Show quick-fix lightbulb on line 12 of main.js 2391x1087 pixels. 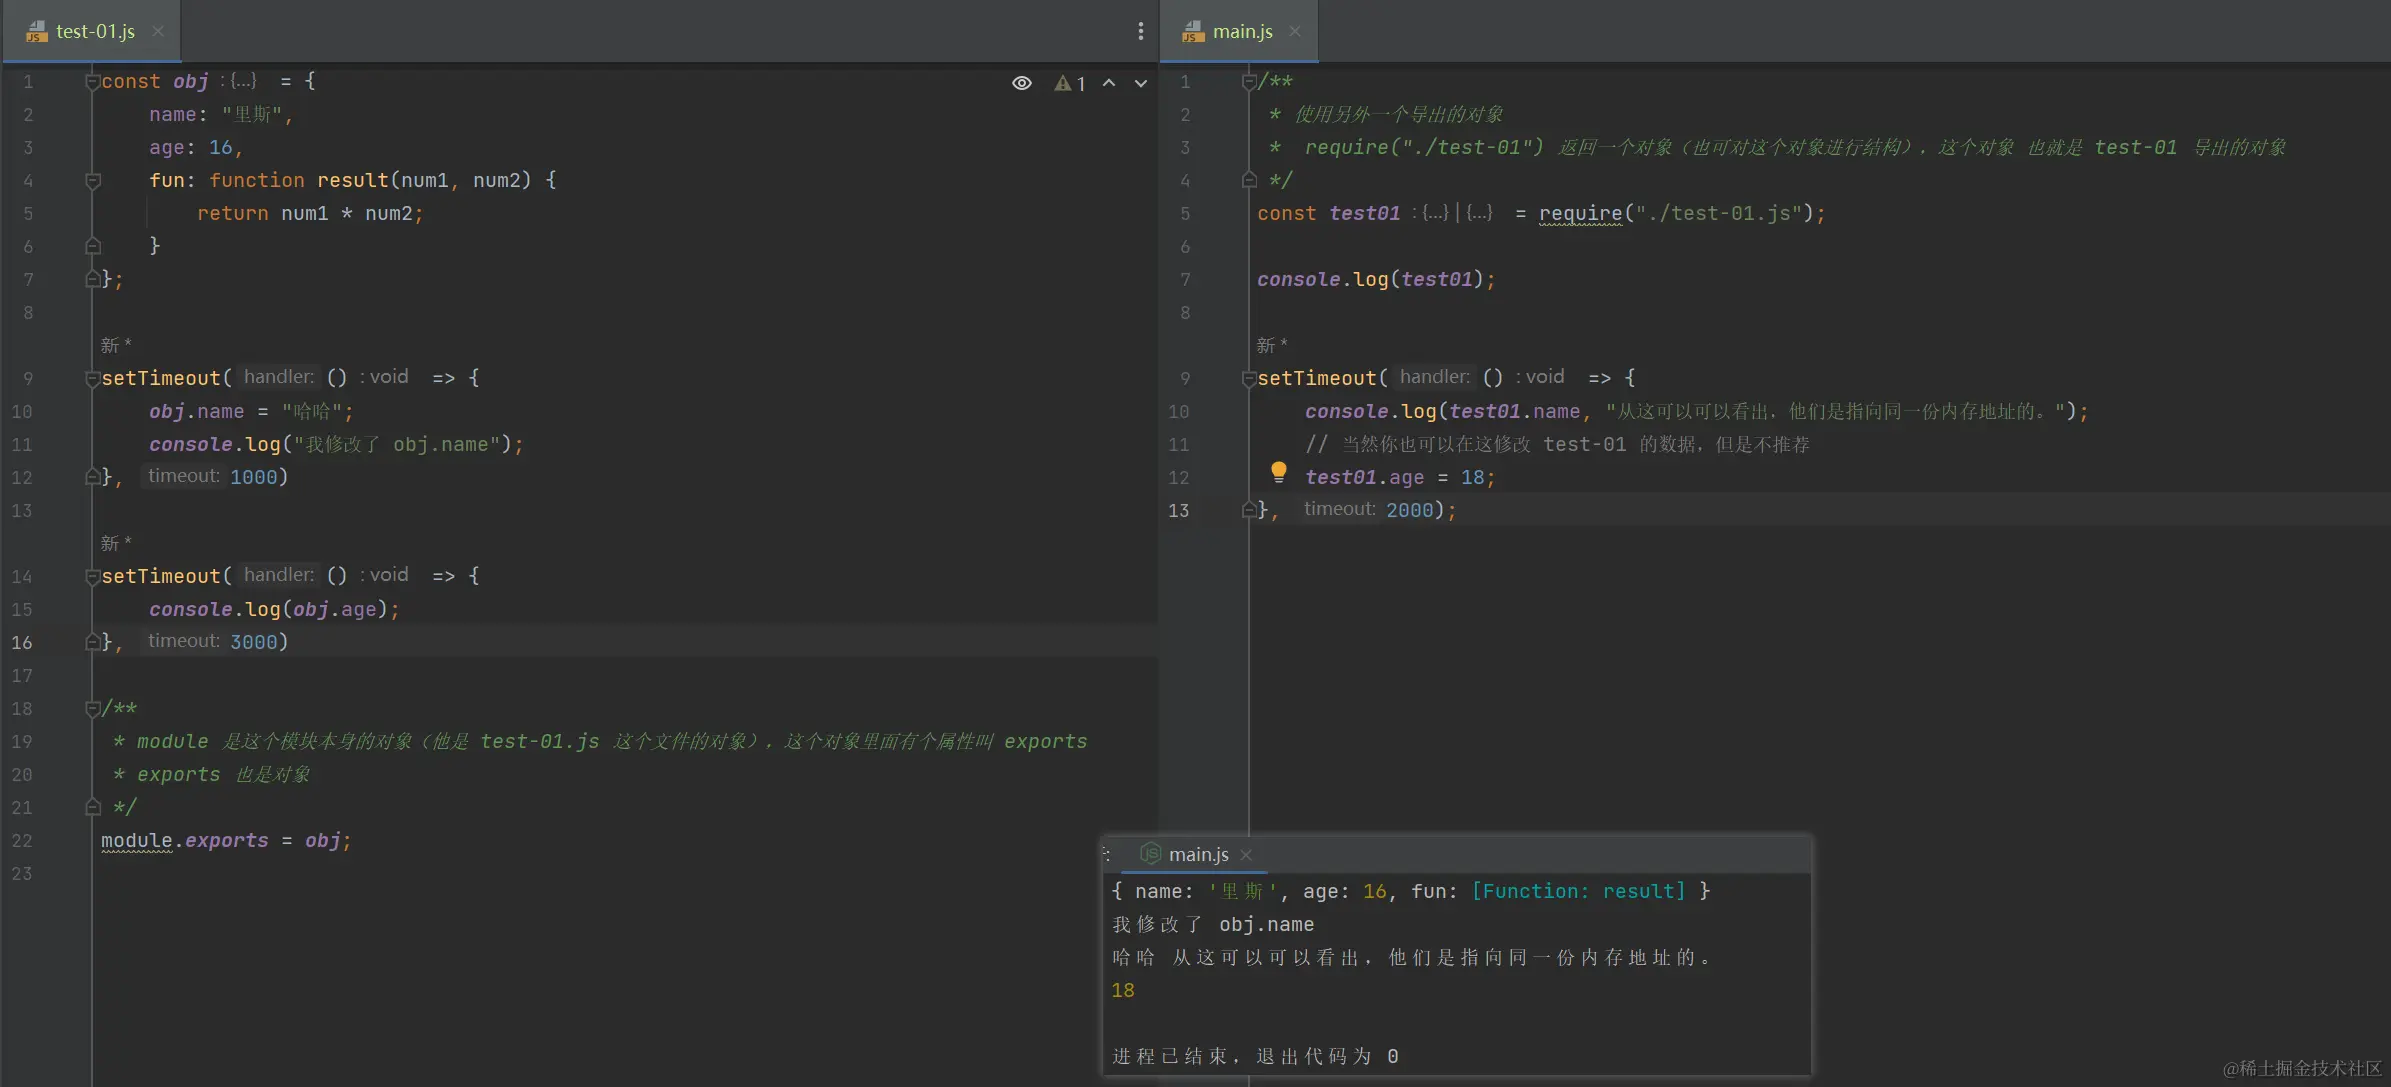coord(1278,472)
